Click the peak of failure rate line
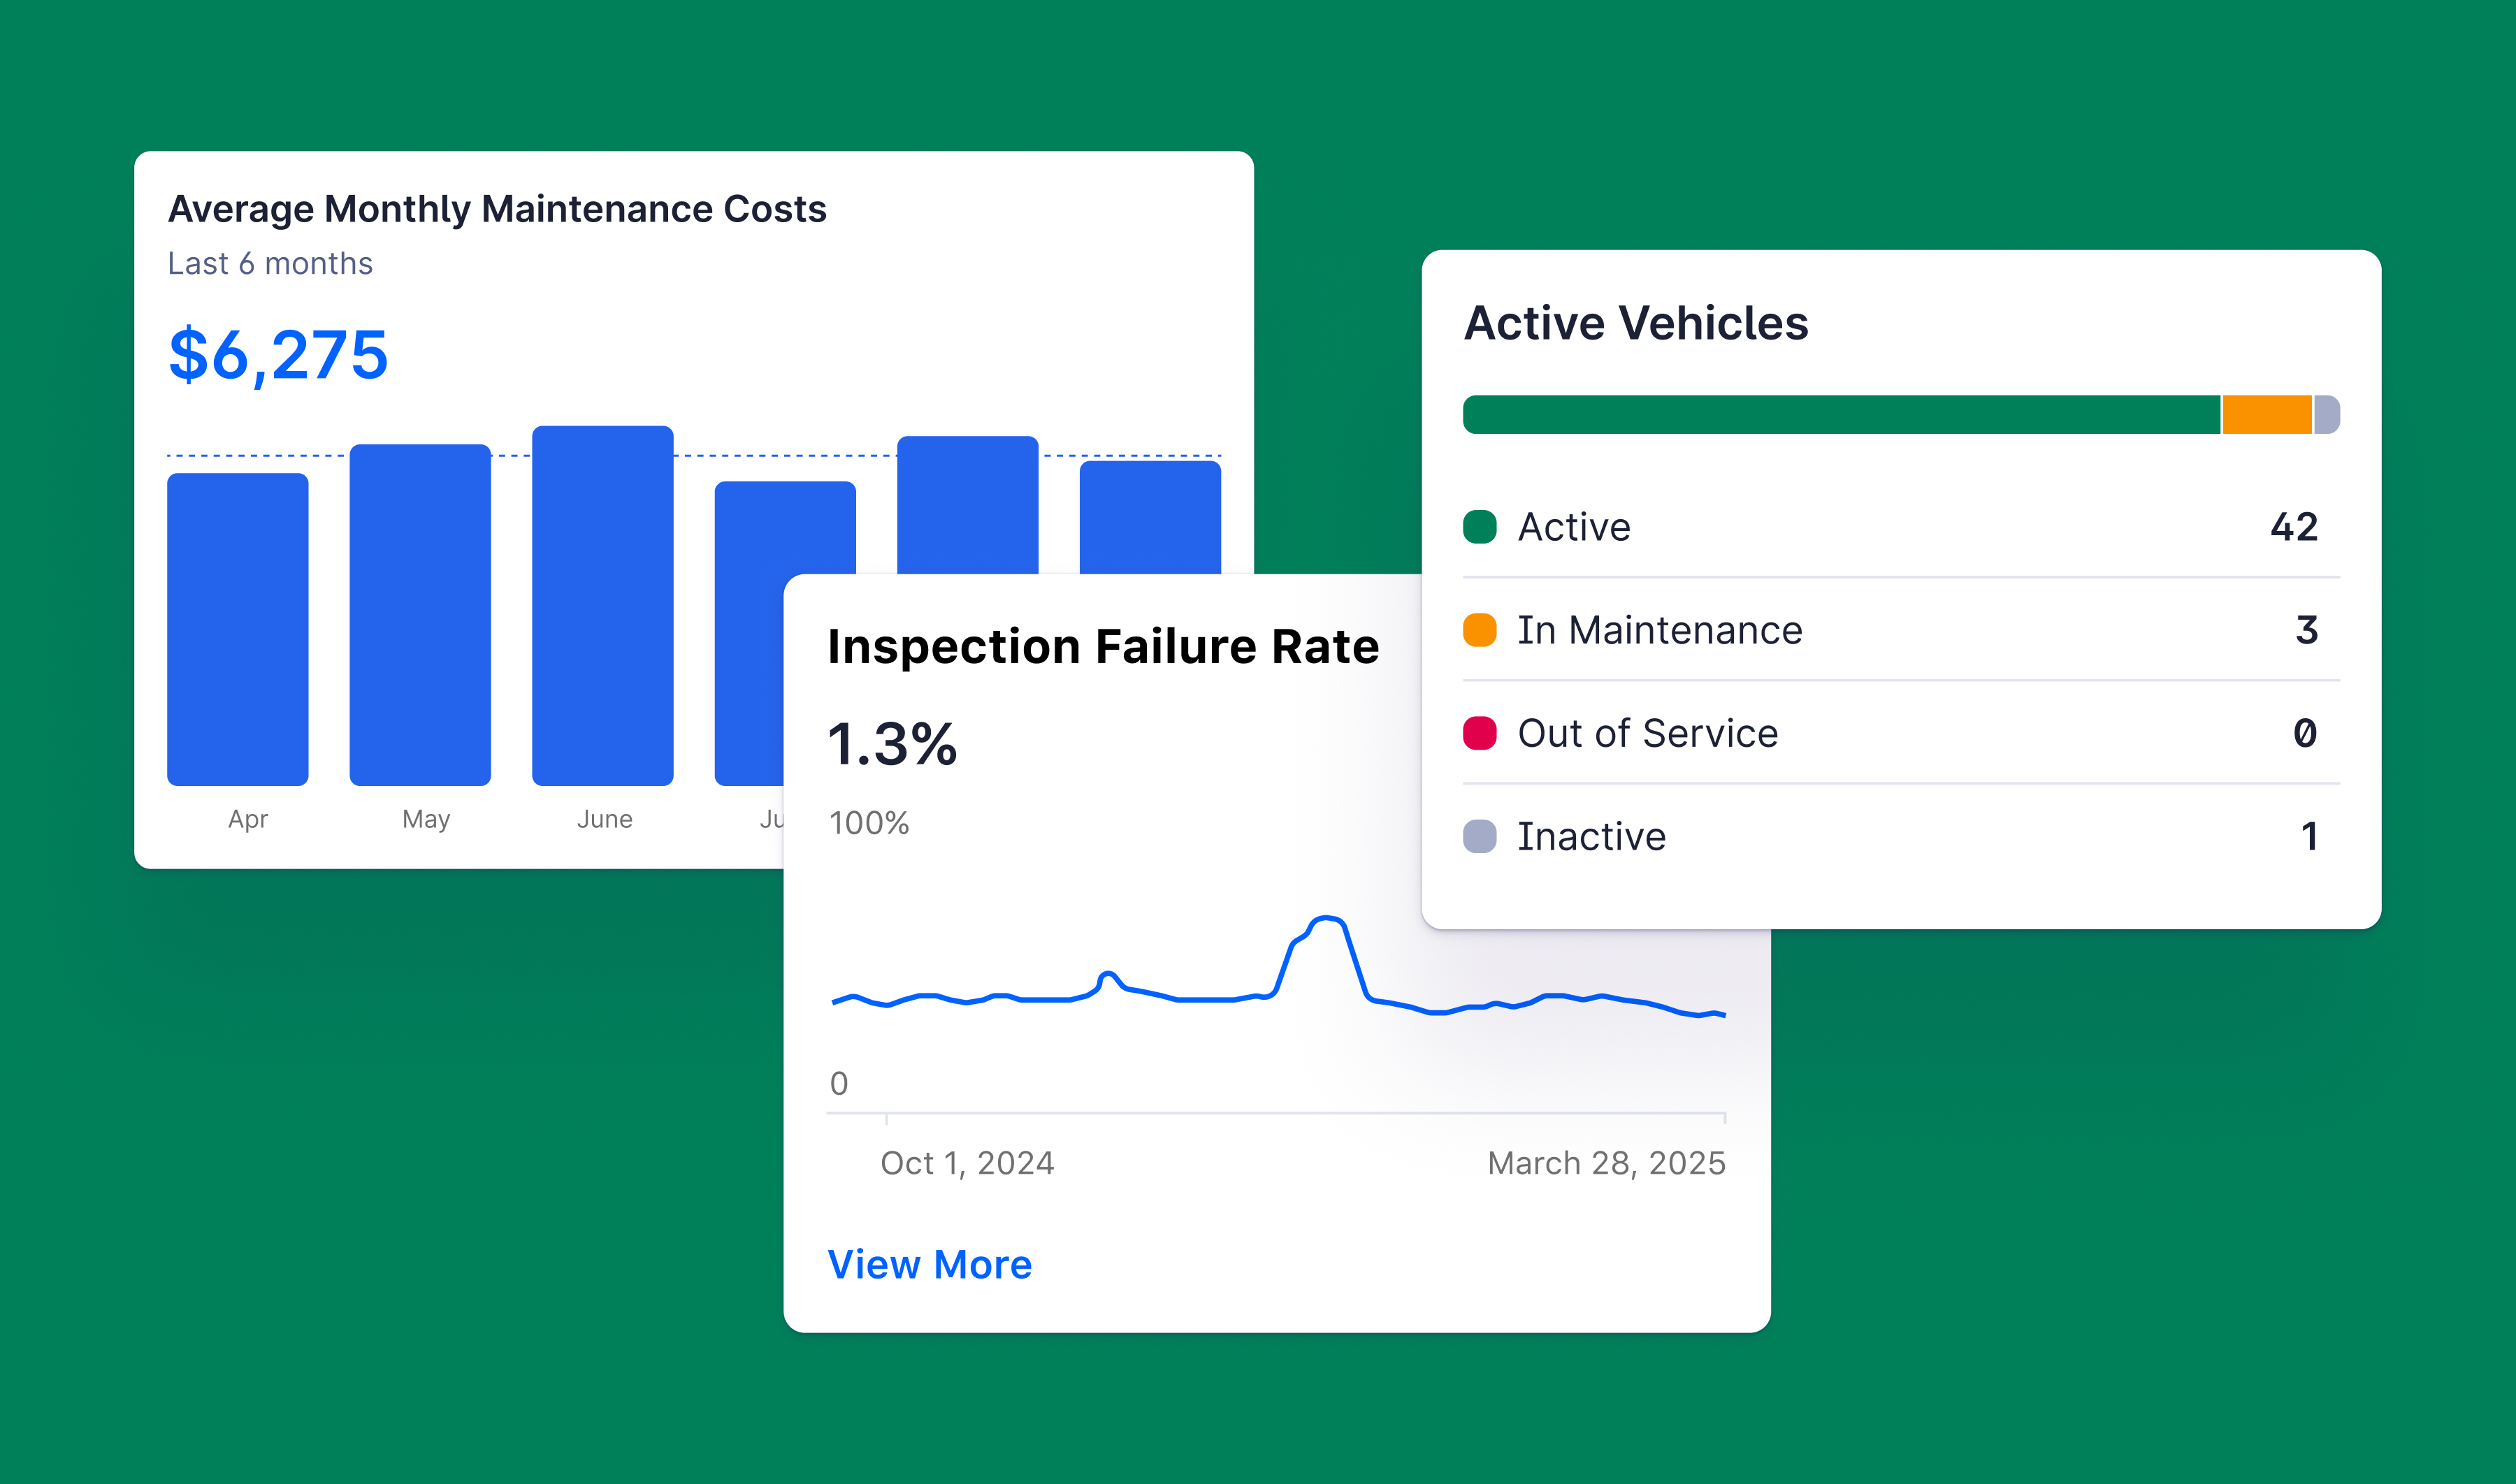 1326,918
